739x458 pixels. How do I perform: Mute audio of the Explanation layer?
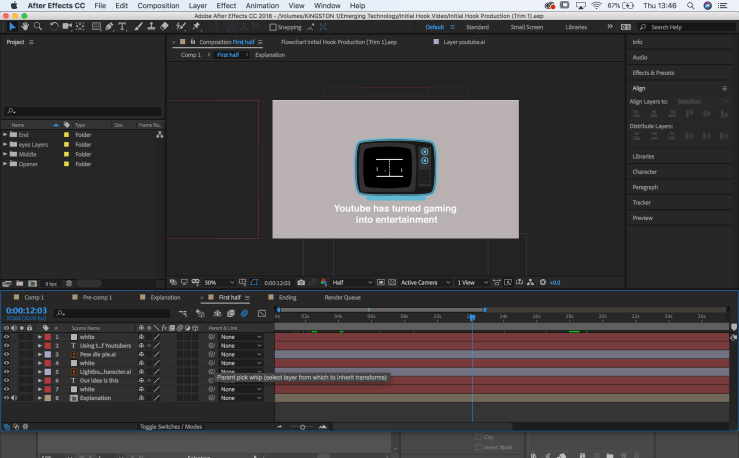point(14,398)
